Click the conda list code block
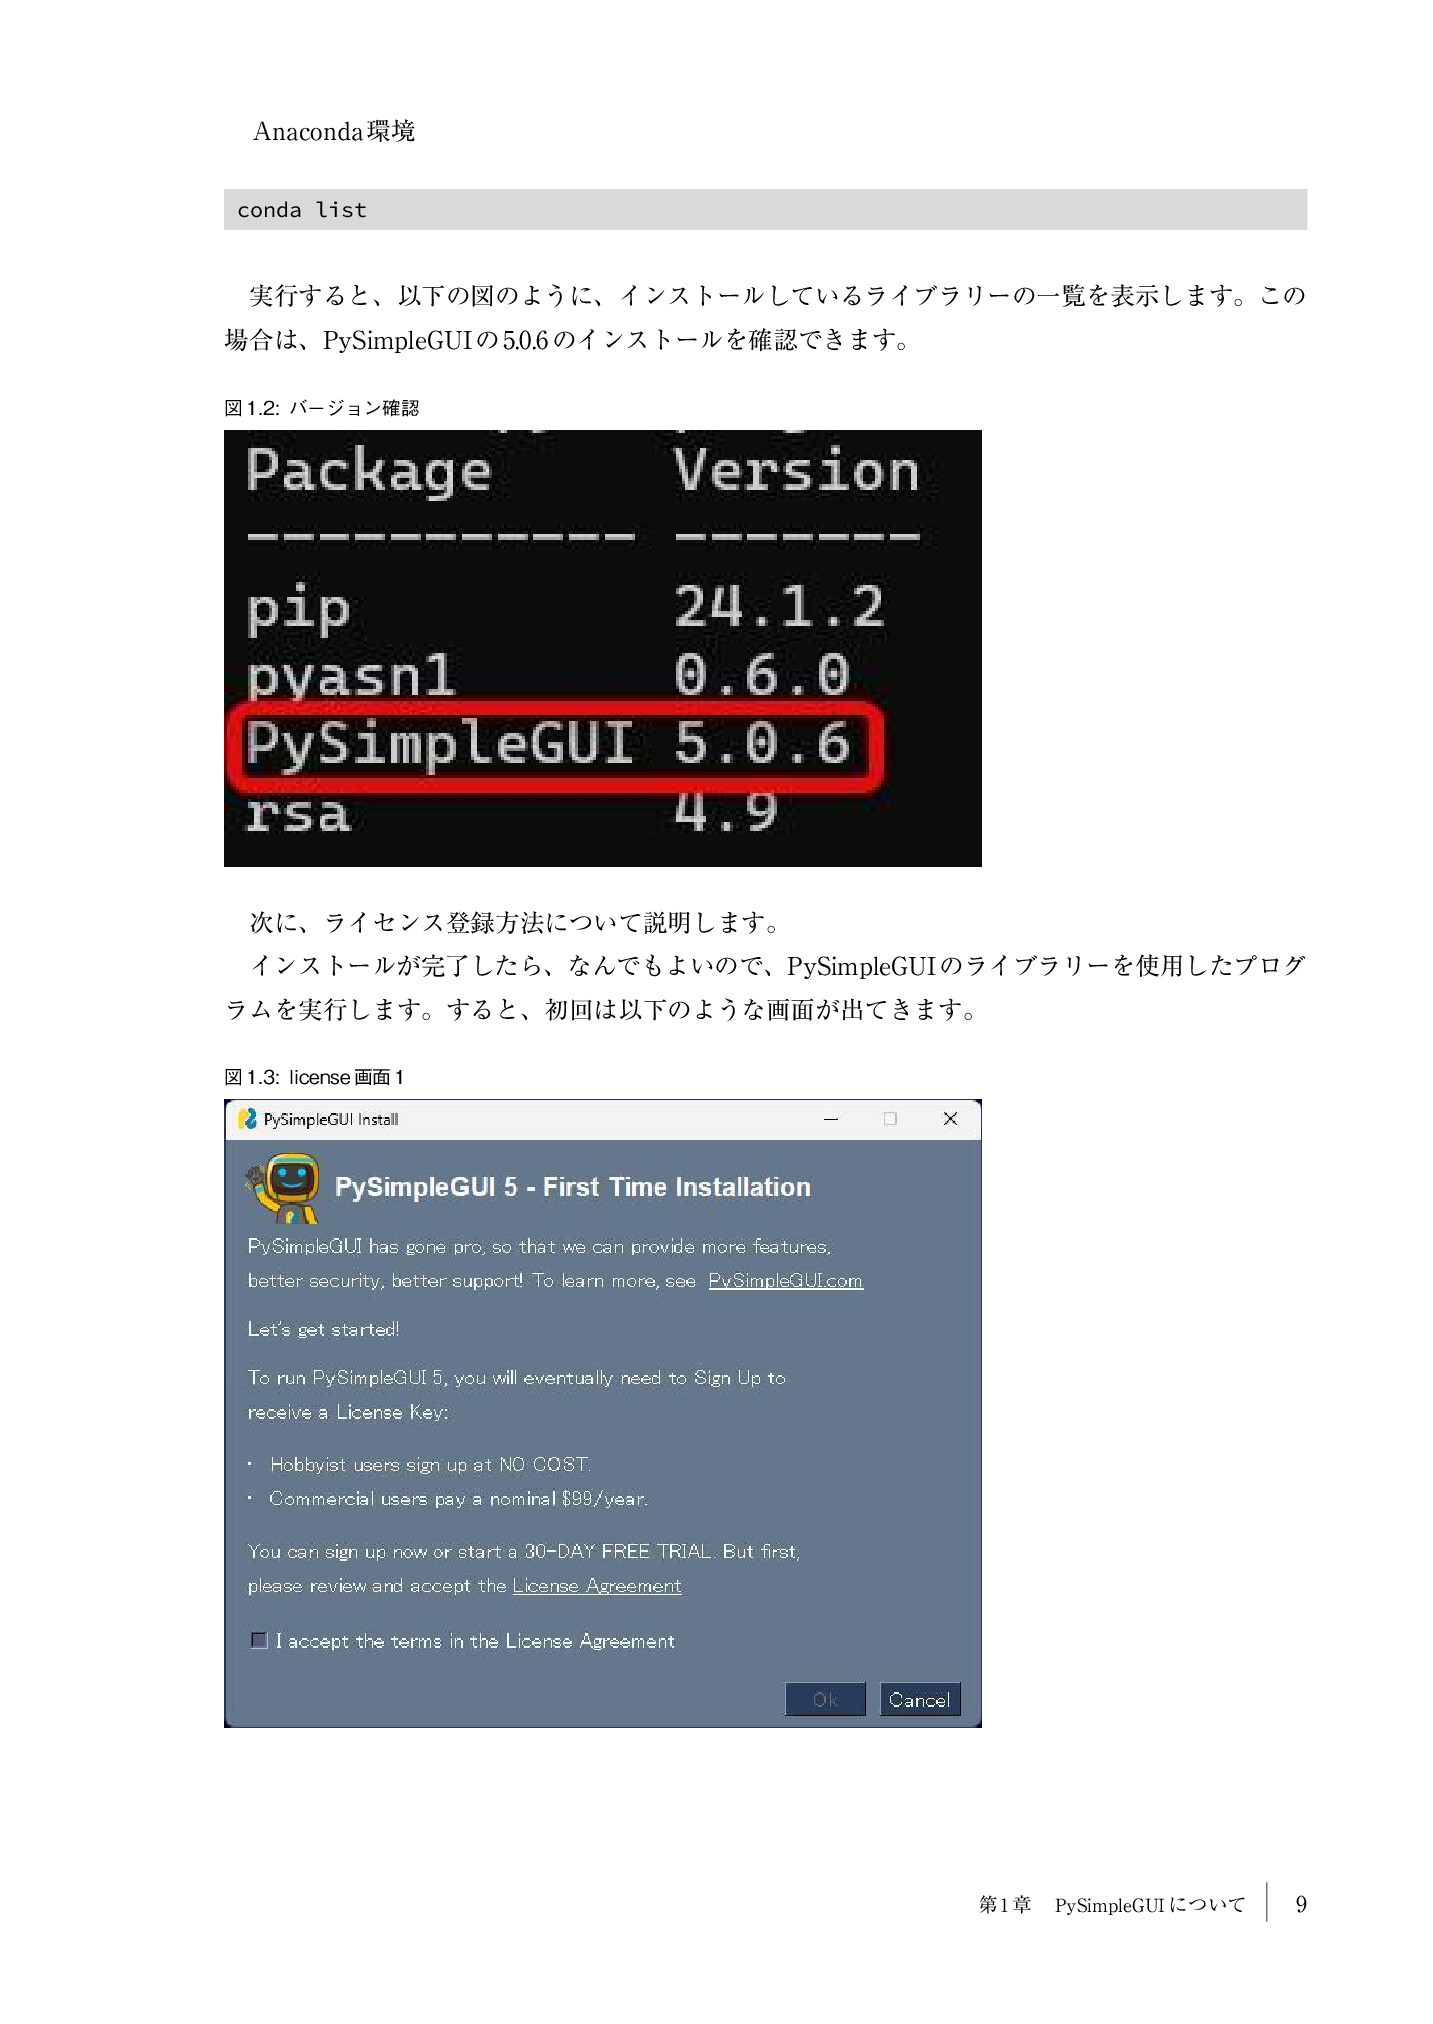 pos(765,210)
